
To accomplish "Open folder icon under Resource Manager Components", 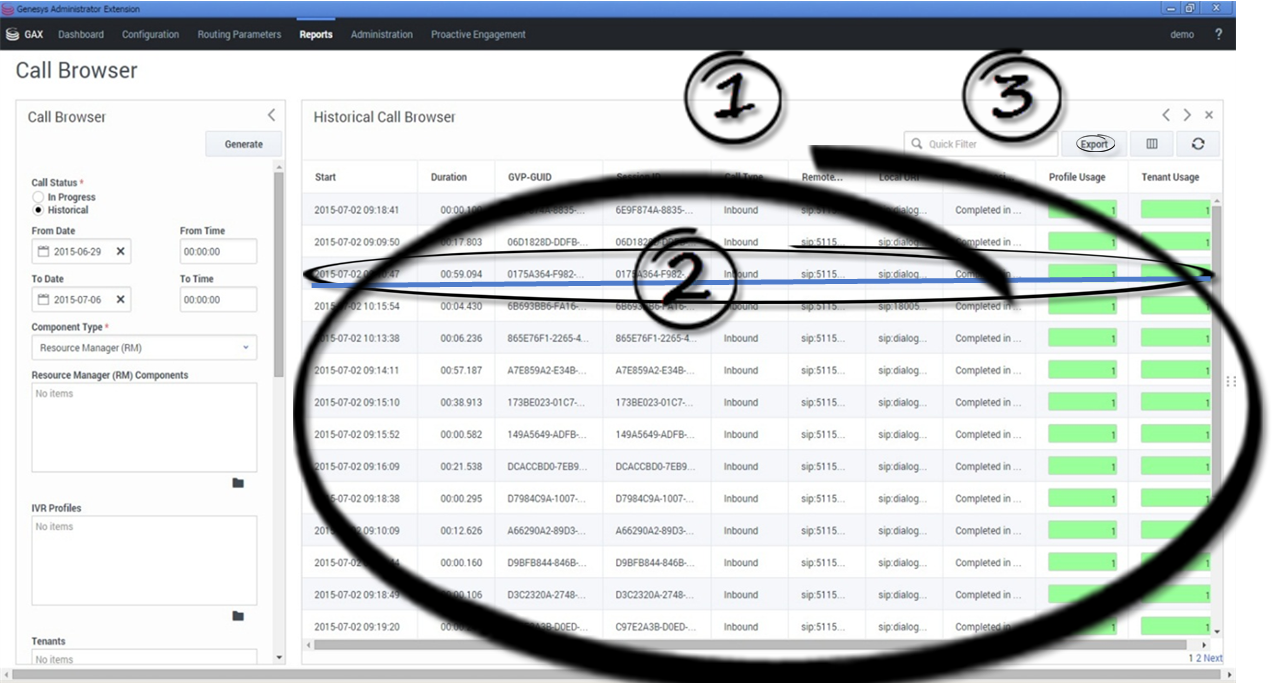I will click(x=238, y=483).
